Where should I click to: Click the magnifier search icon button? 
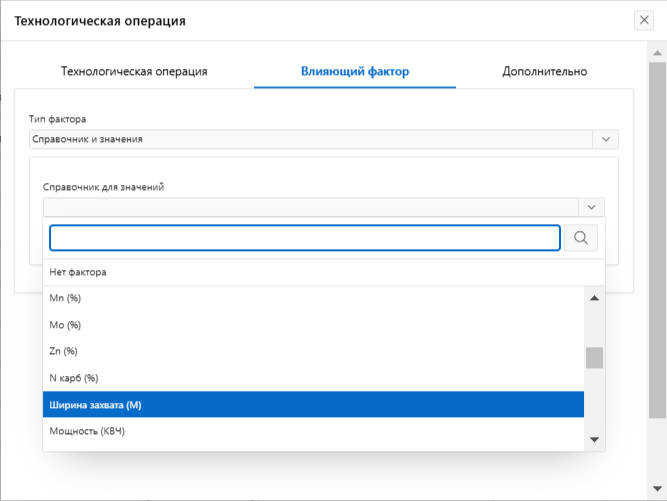582,238
